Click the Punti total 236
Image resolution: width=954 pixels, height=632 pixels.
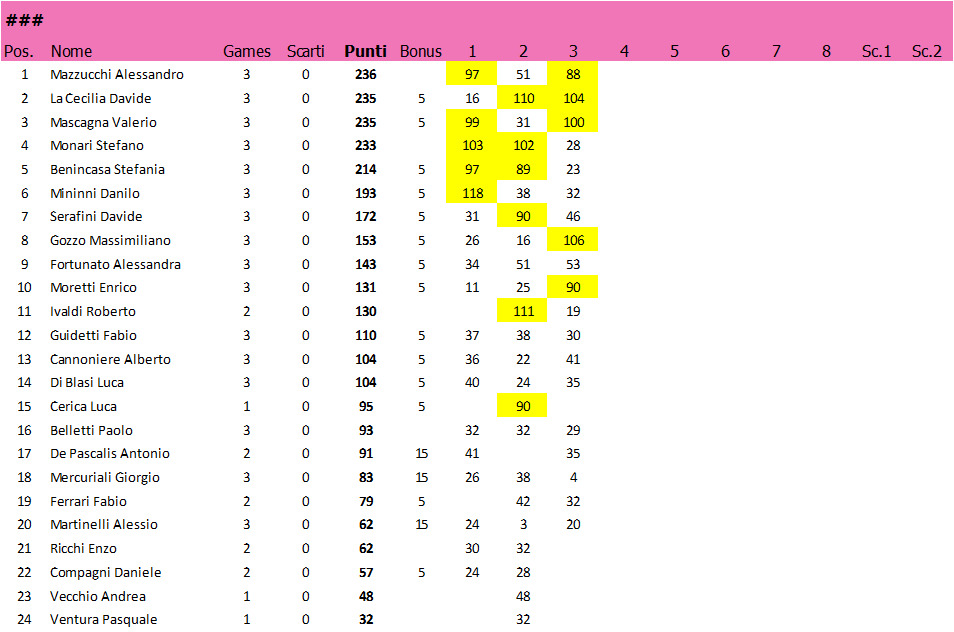366,74
